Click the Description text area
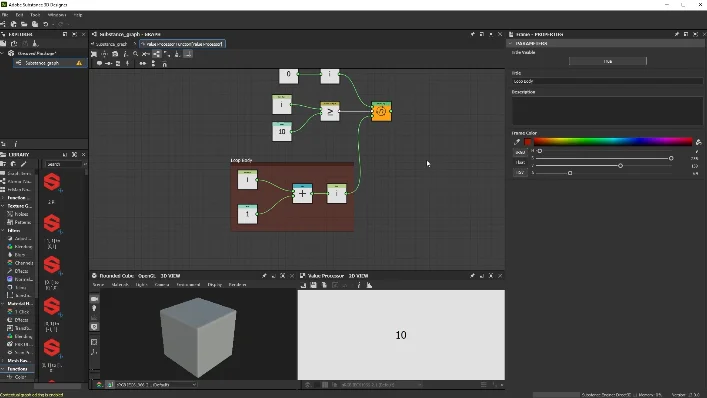 (x=607, y=111)
